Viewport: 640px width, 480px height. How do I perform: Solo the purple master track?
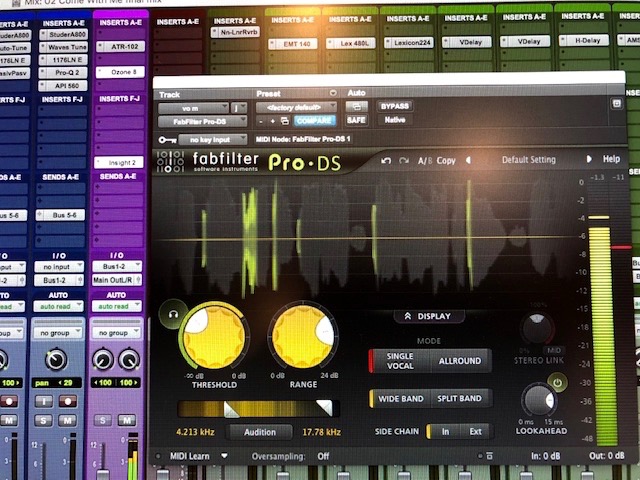pos(103,420)
